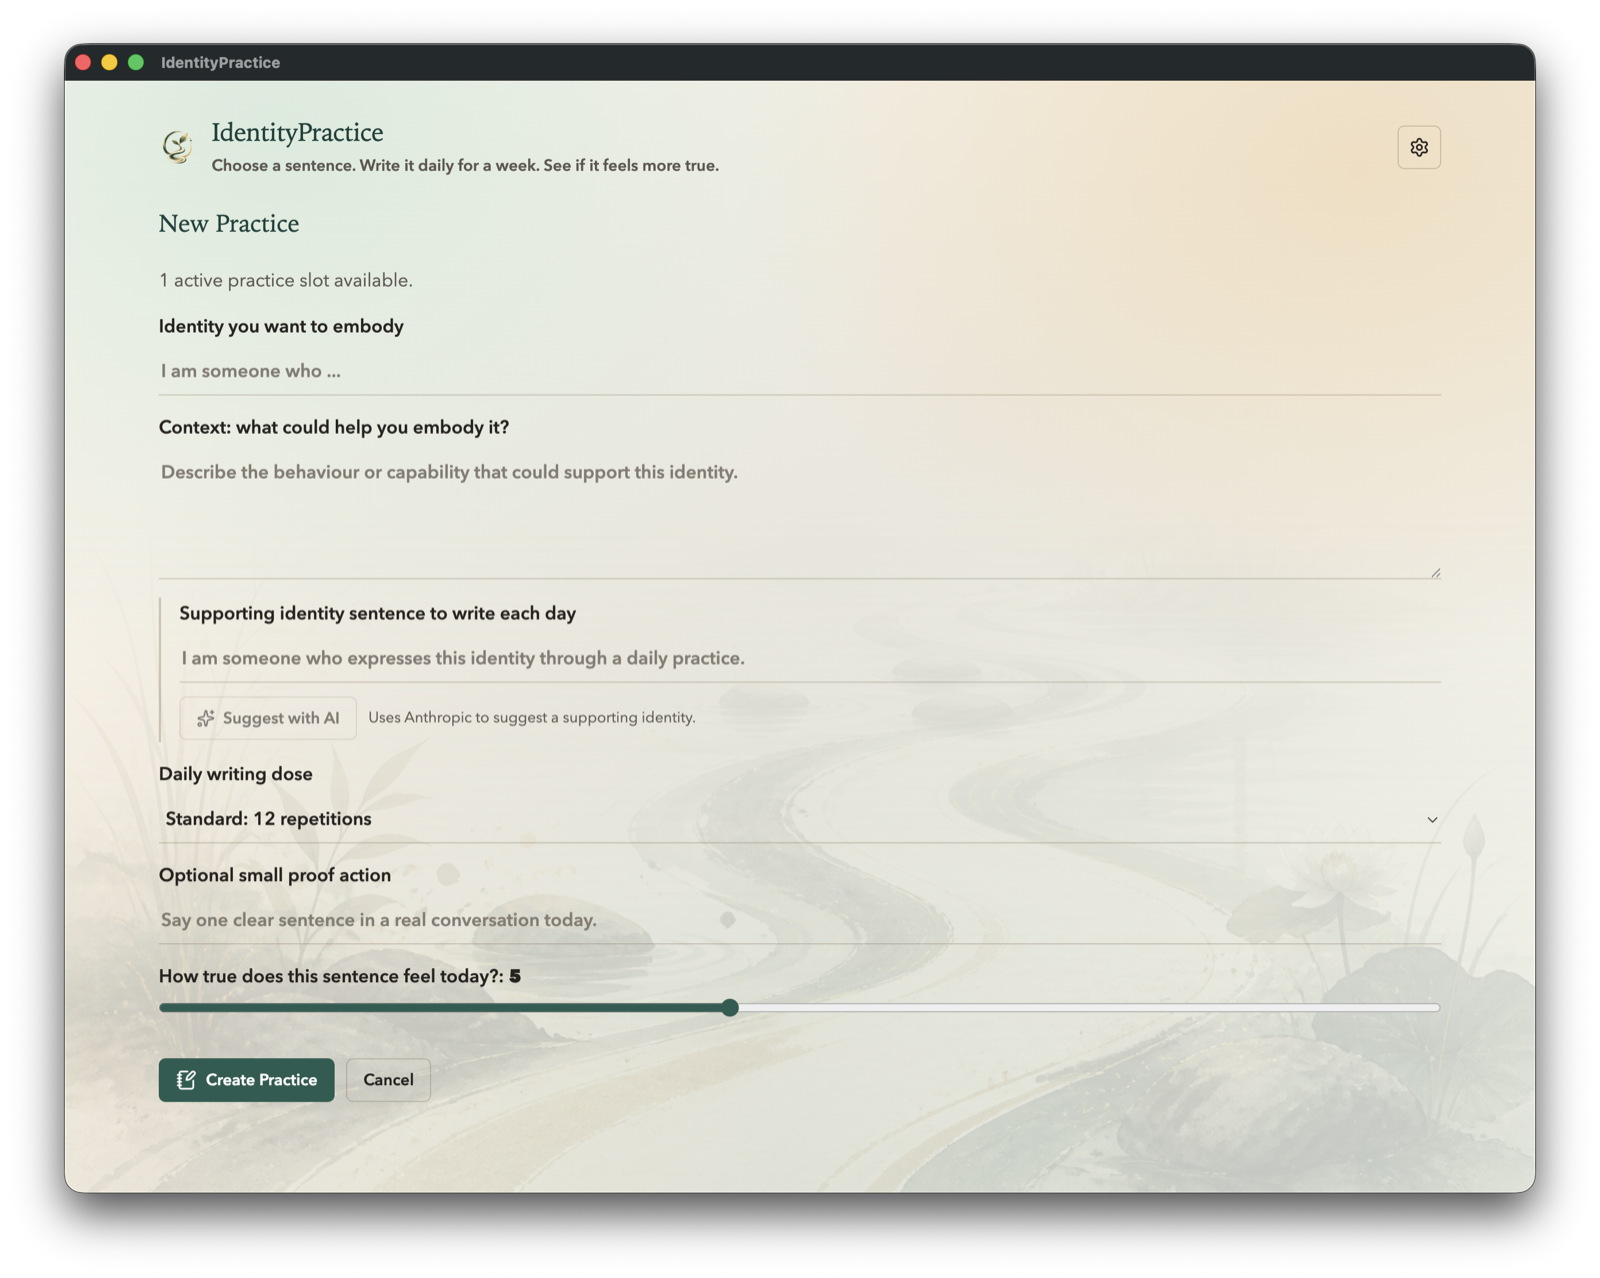The height and width of the screenshot is (1278, 1600).
Task: Click the IdentityPractice logo icon
Action: [x=178, y=147]
